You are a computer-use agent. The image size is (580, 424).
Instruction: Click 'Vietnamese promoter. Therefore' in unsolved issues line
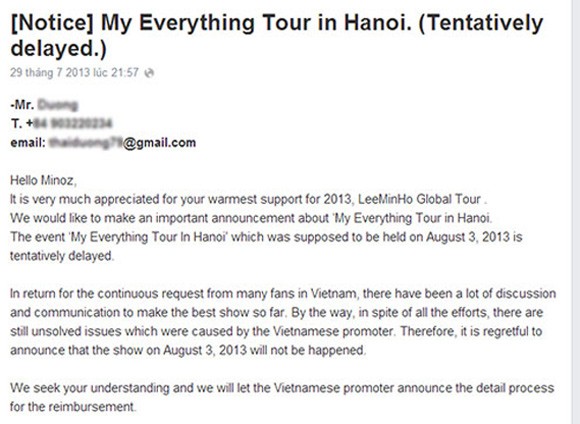(x=364, y=332)
